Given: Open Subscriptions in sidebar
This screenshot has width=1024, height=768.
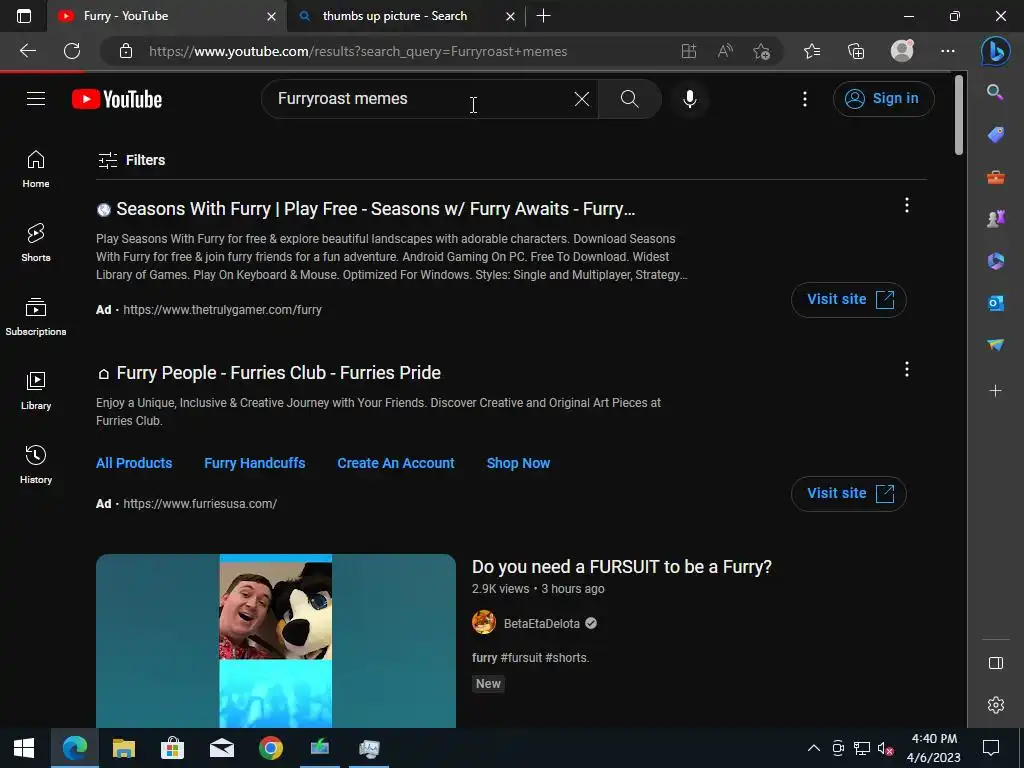Looking at the screenshot, I should point(36,317).
